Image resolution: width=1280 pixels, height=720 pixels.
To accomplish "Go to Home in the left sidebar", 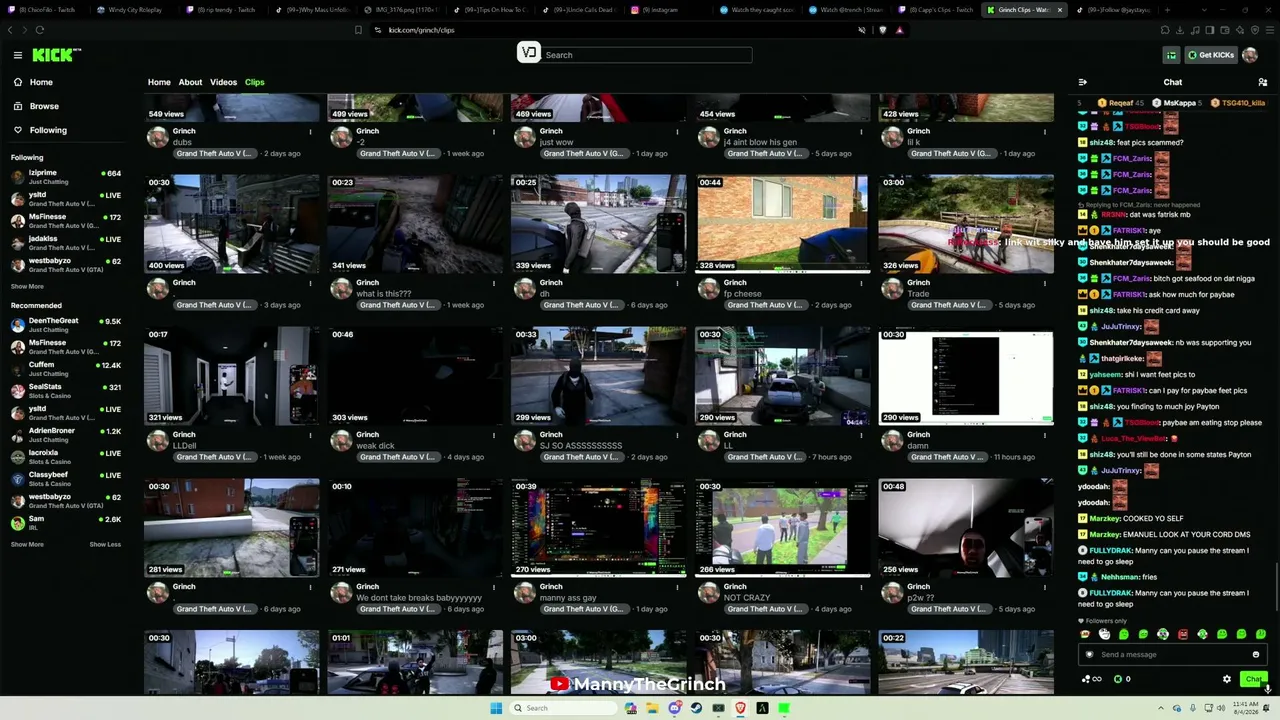I will 41,82.
